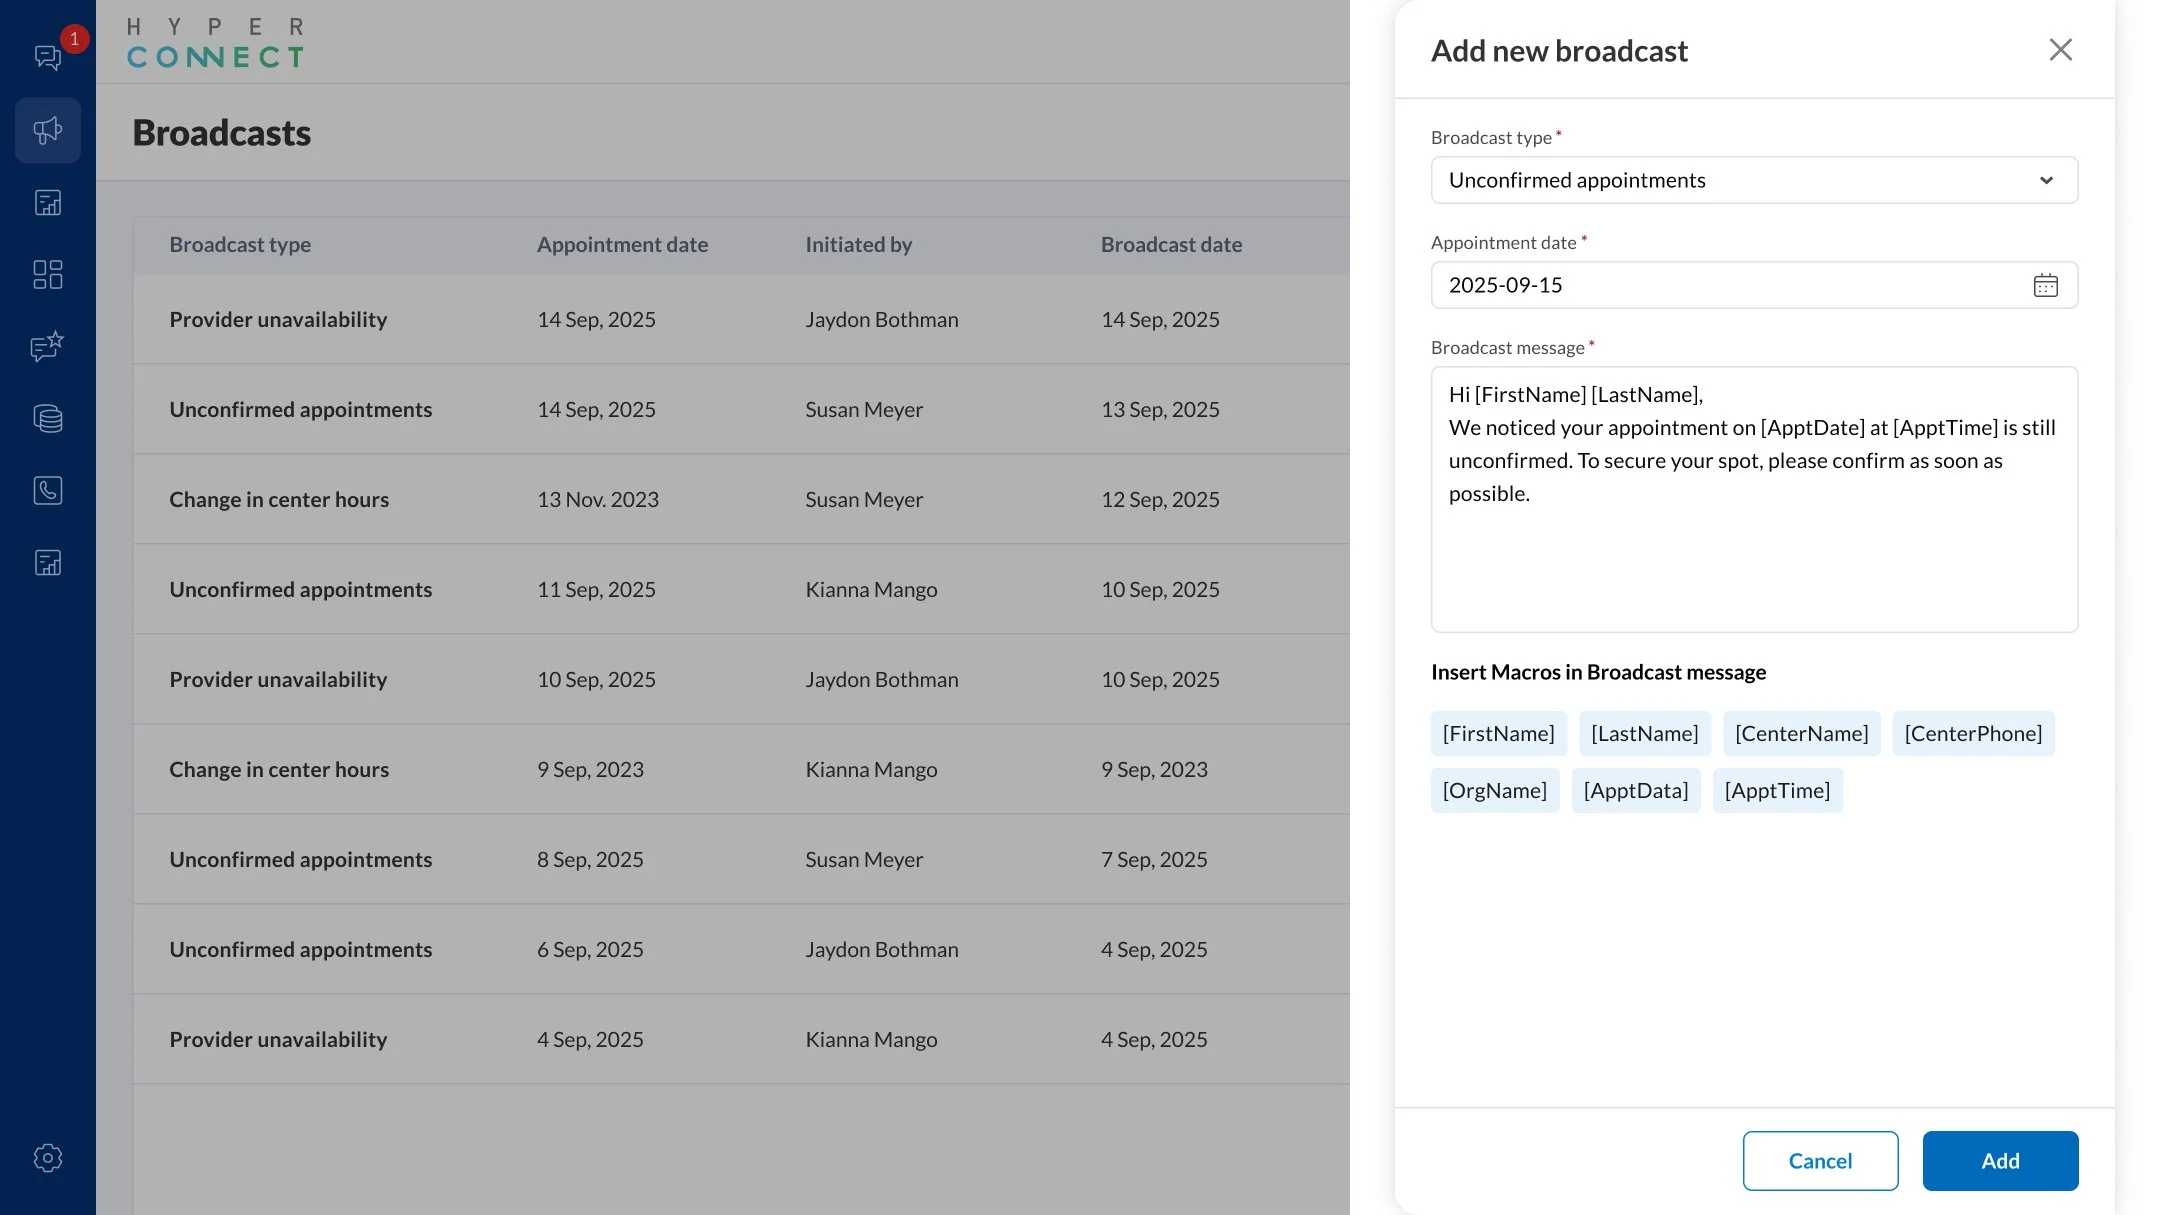
Task: Close the Add new broadcast panel
Action: [x=2060, y=49]
